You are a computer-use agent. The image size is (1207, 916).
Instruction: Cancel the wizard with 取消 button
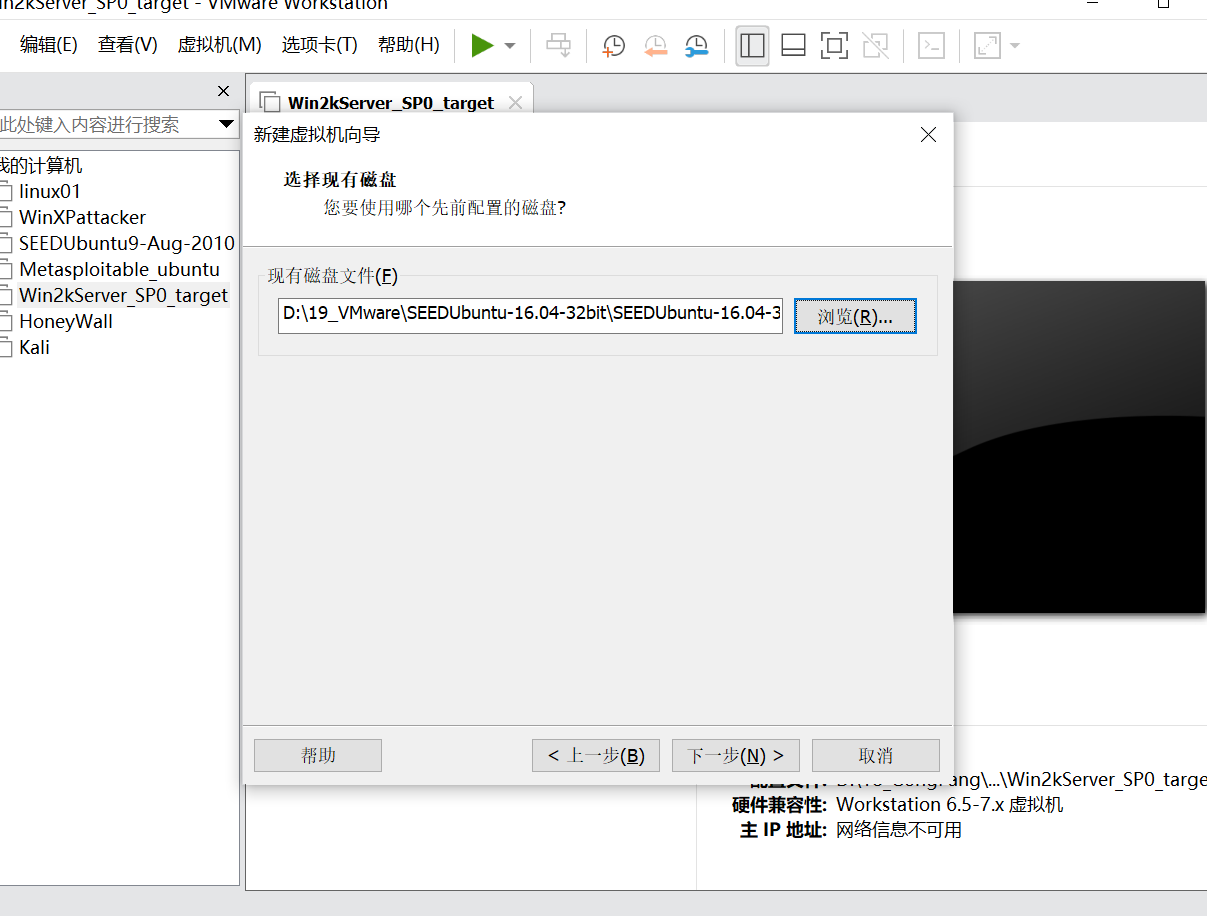tap(876, 755)
